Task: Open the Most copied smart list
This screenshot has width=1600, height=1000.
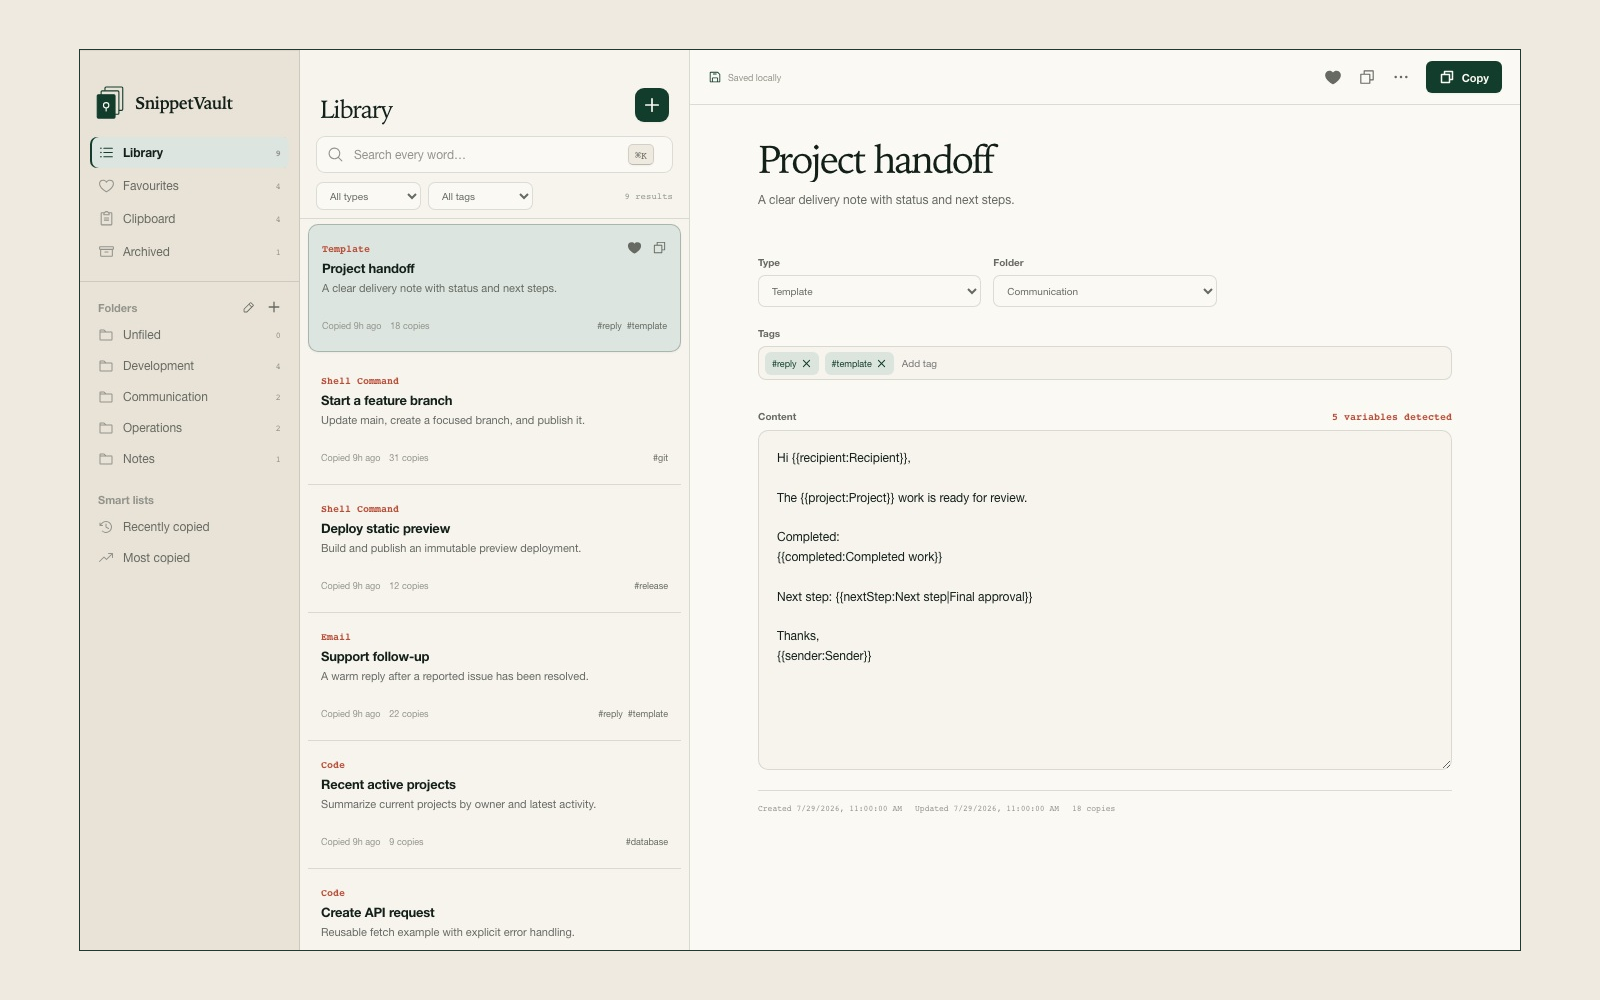Action: [190, 558]
